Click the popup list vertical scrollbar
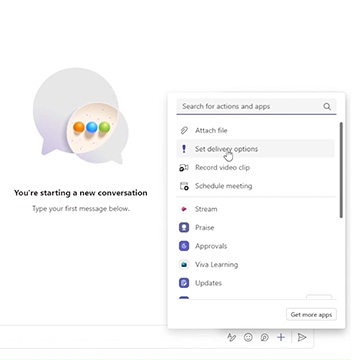The height and width of the screenshot is (360, 360). [341, 170]
